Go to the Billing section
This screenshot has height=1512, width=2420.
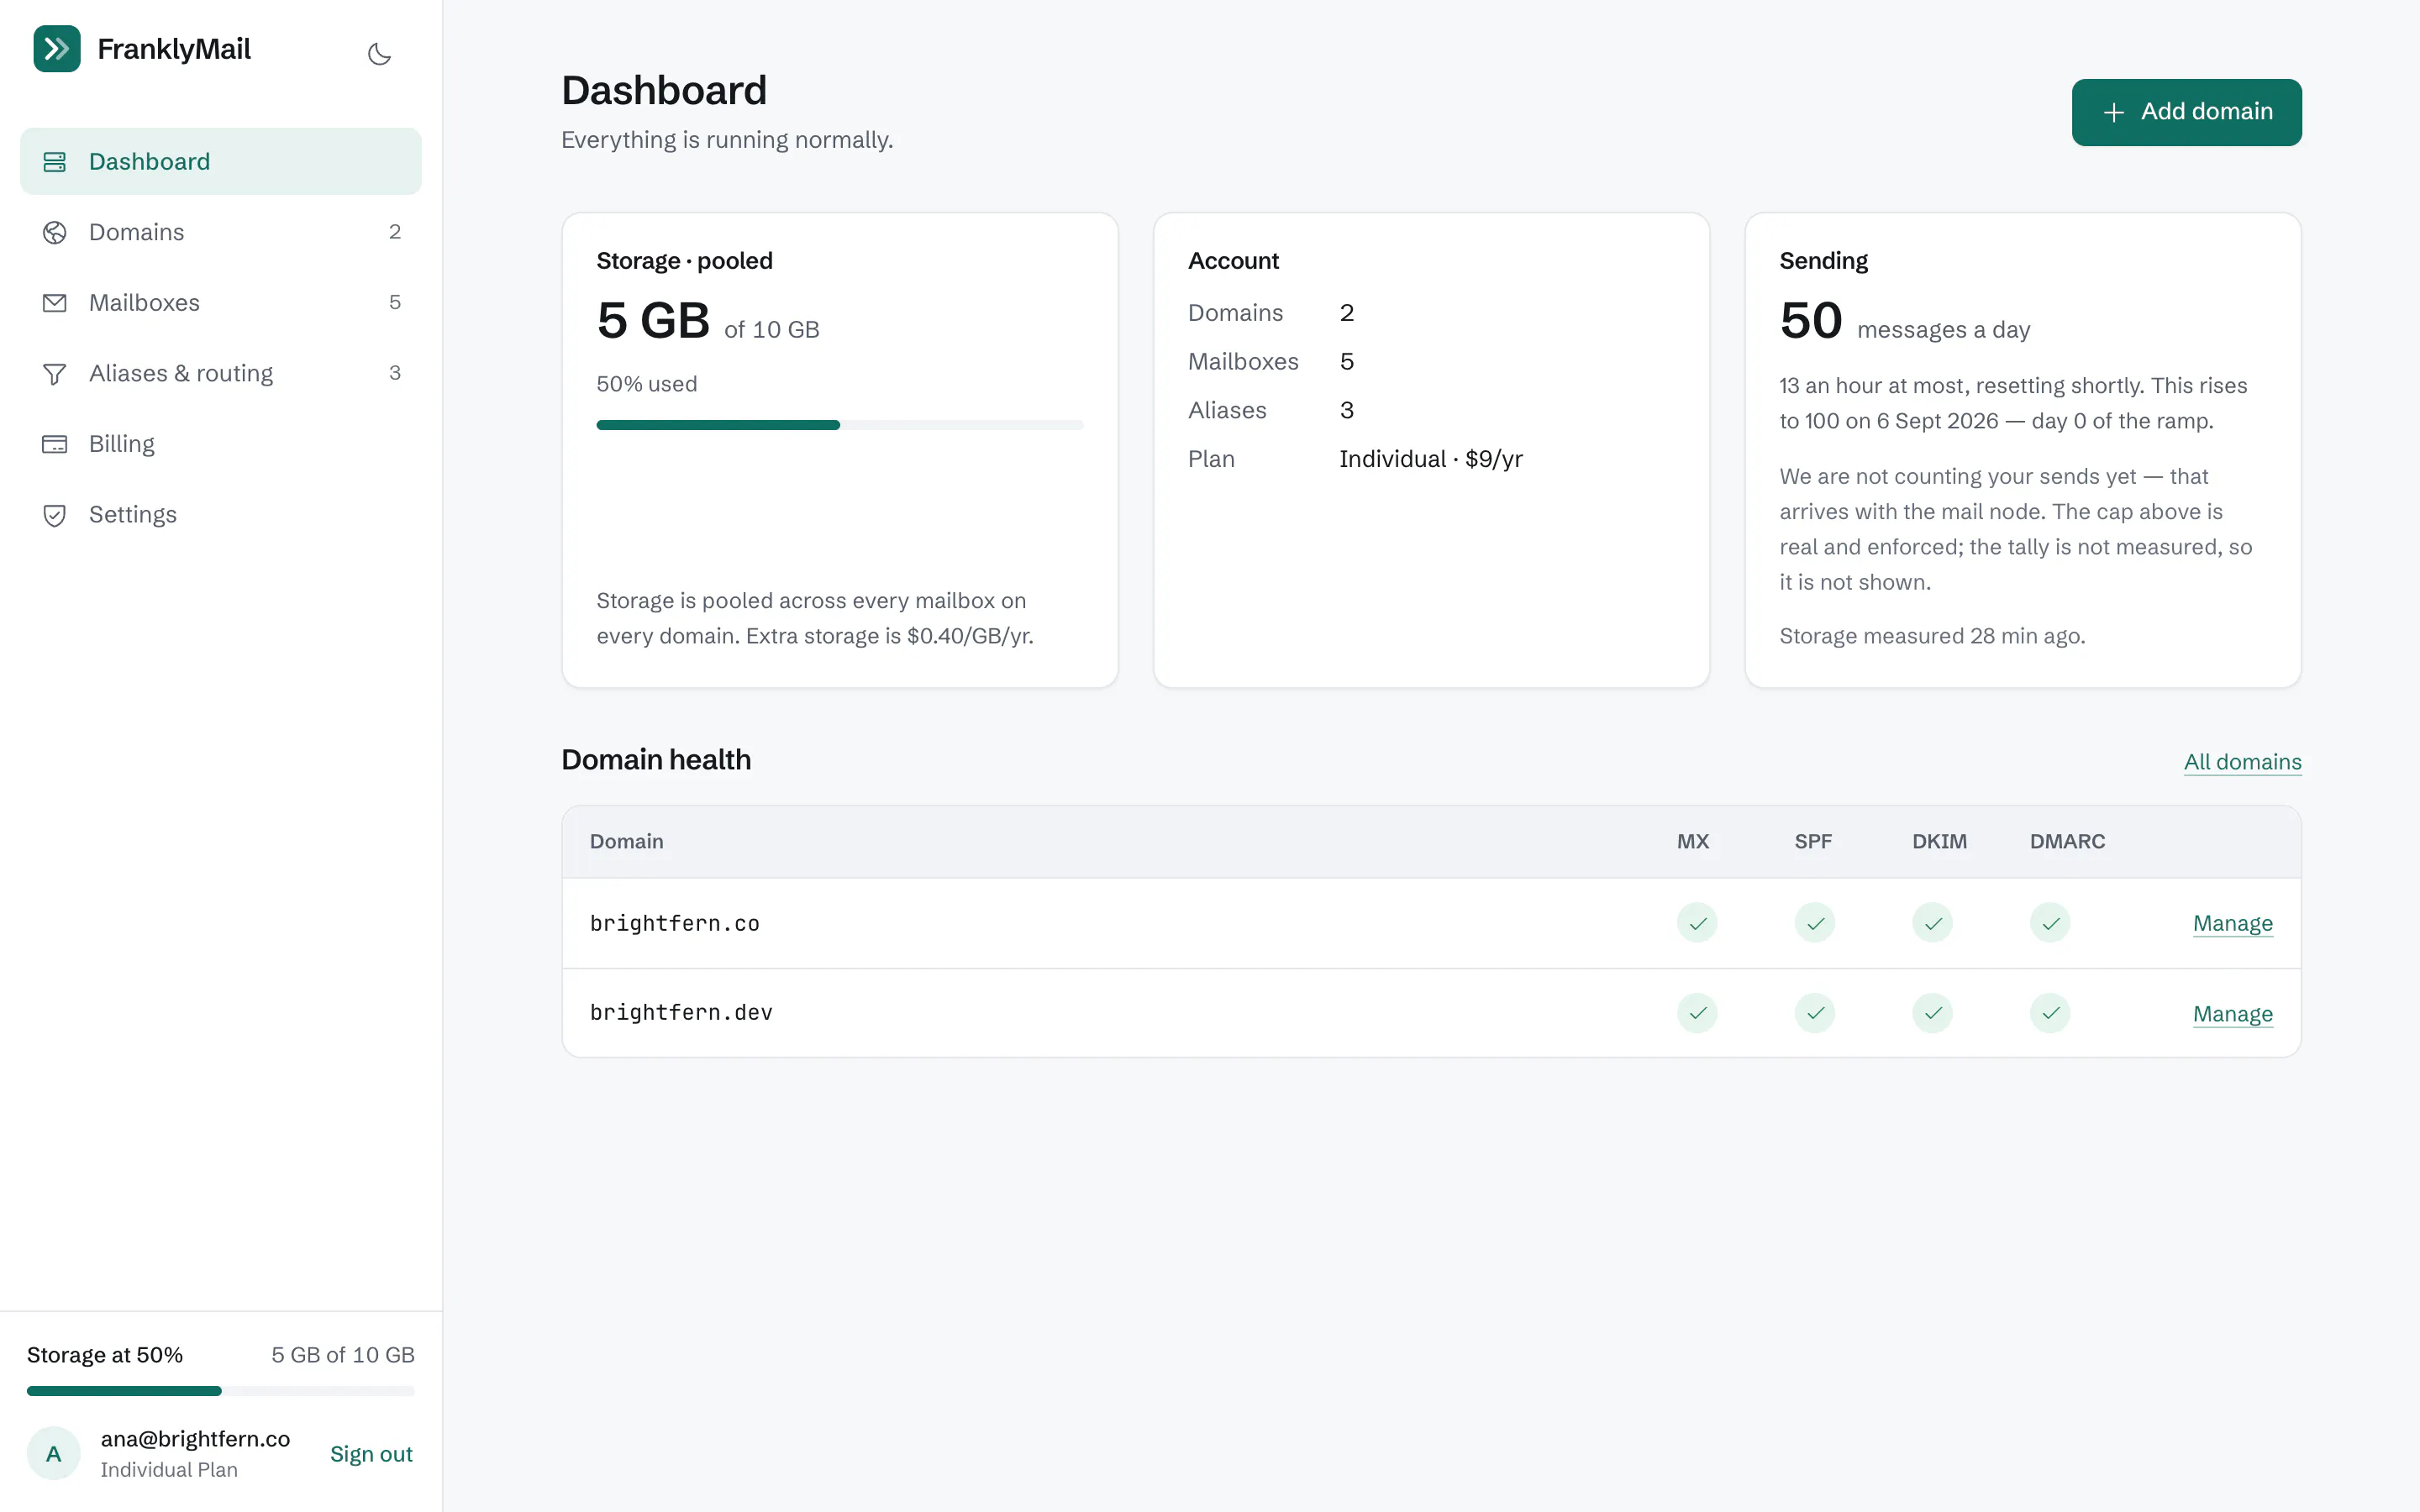pos(221,444)
